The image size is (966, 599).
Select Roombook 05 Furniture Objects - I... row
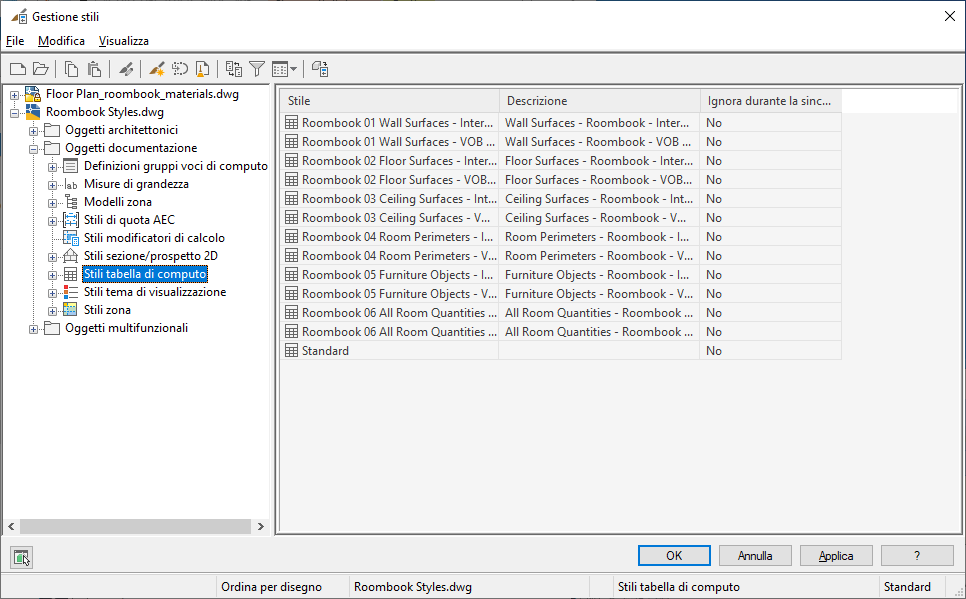point(561,275)
